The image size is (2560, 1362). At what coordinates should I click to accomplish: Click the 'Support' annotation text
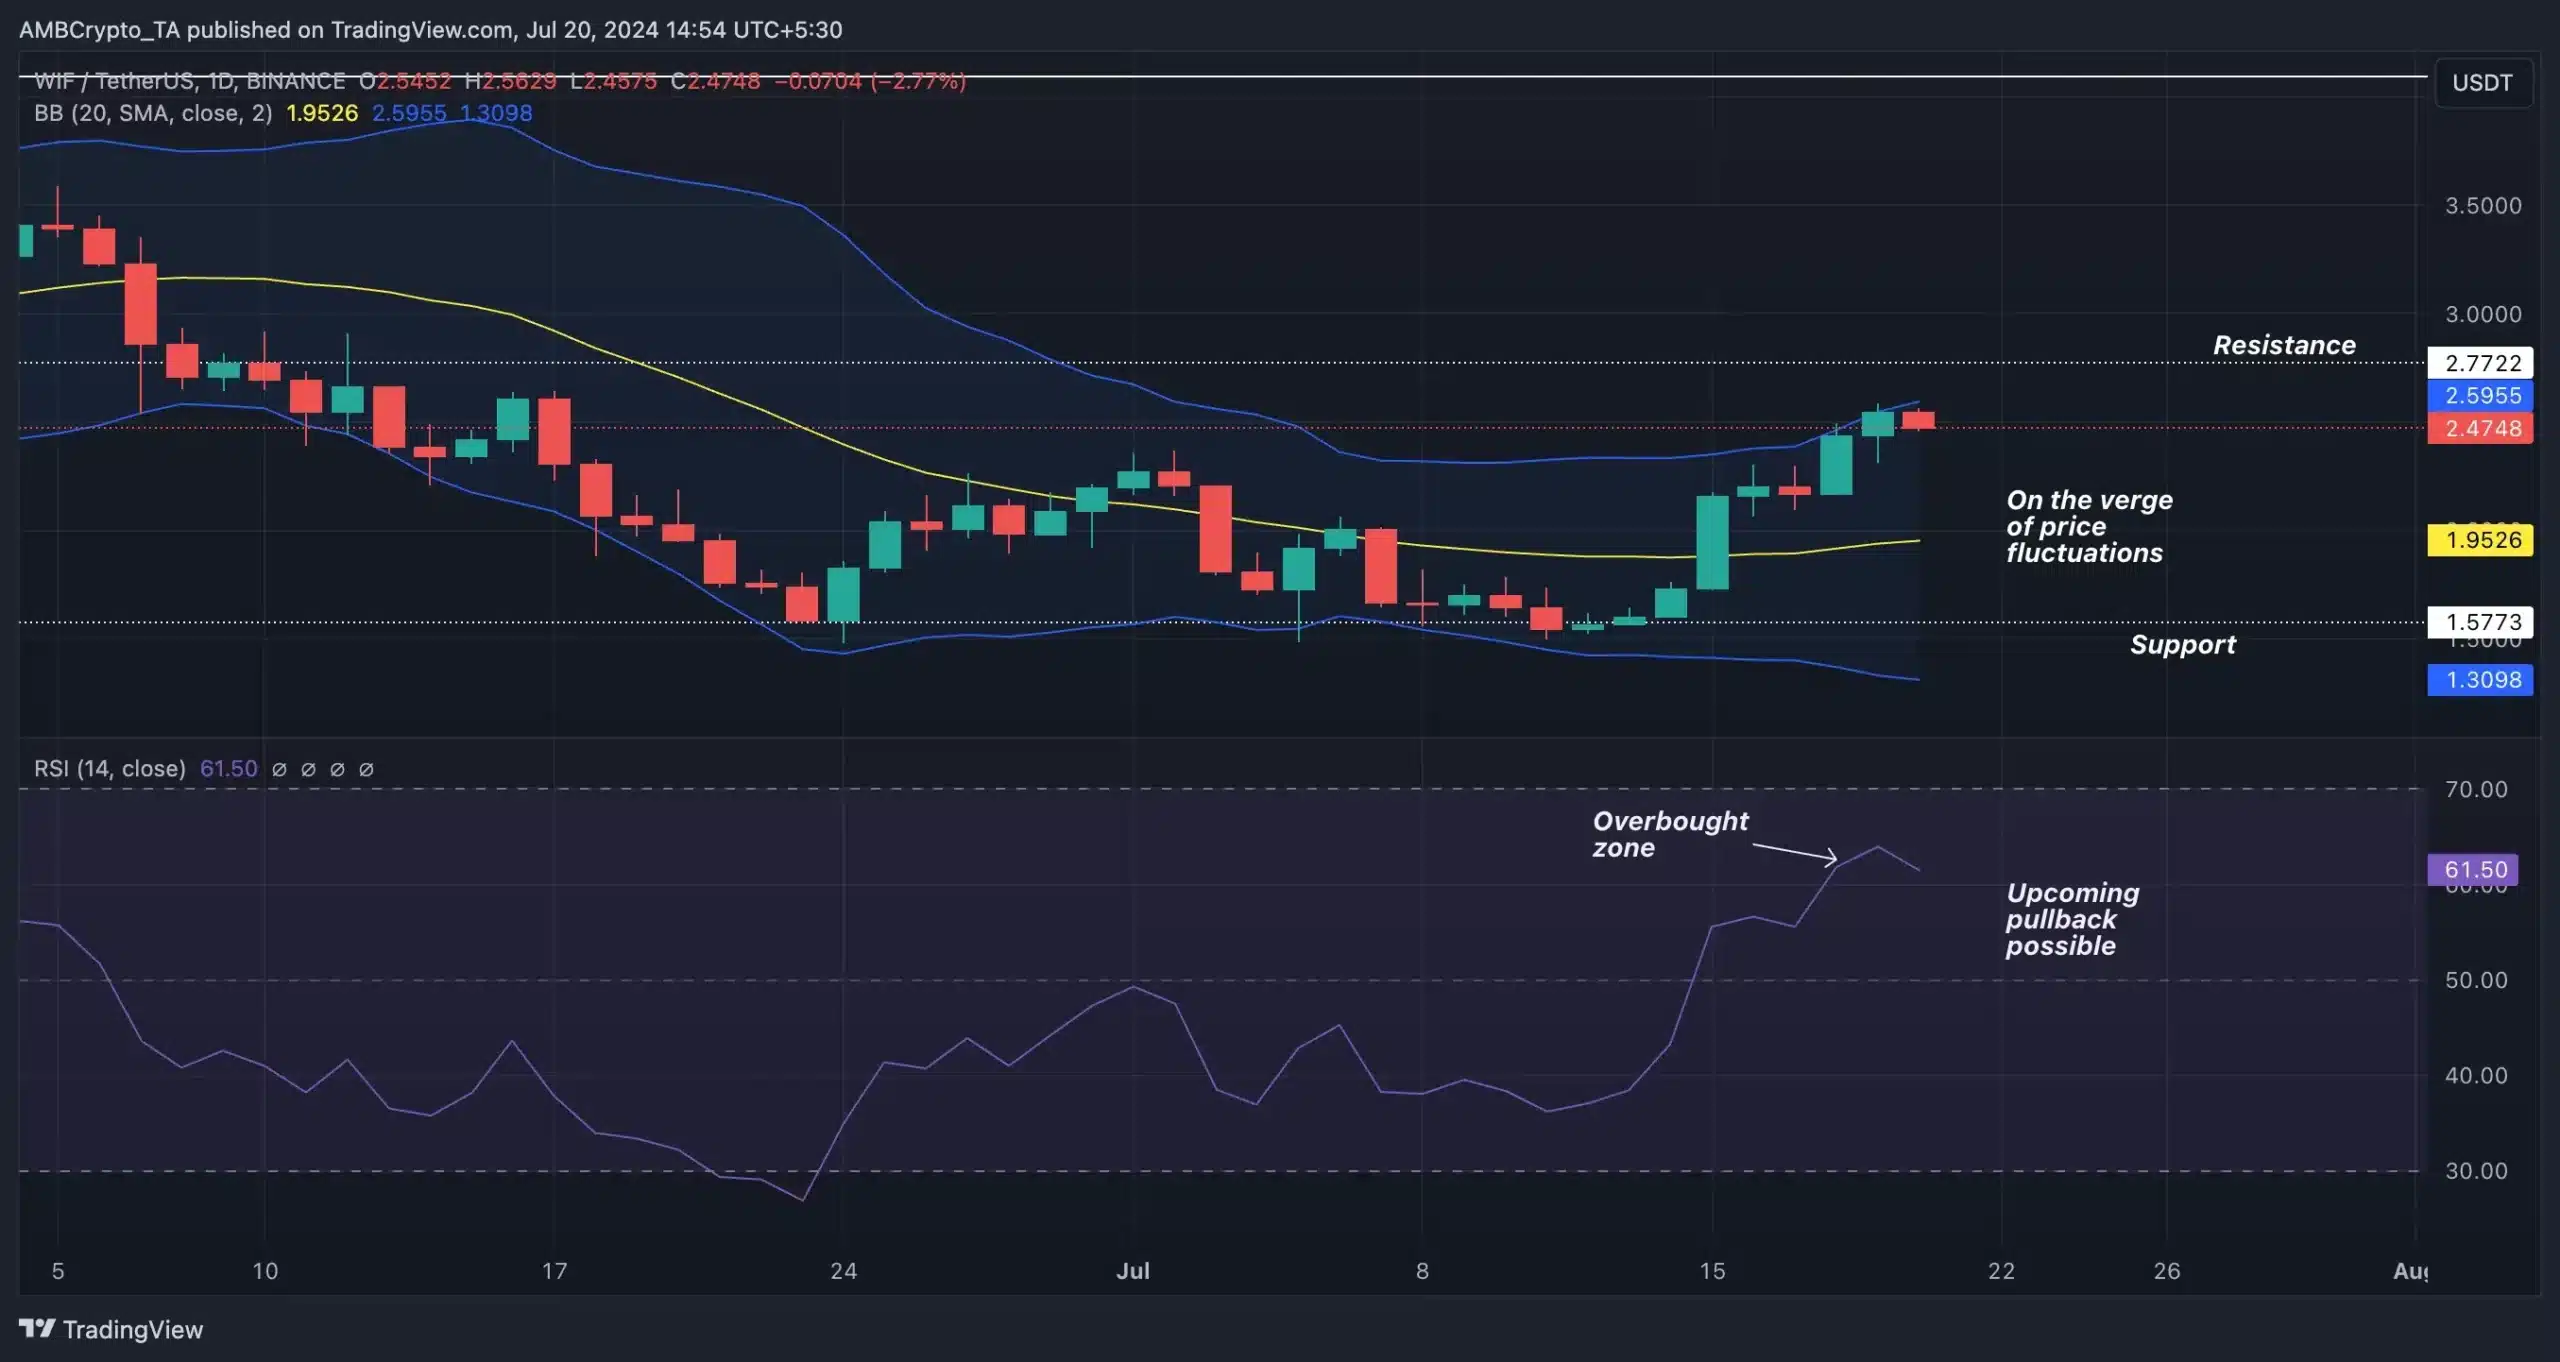[x=2183, y=644]
